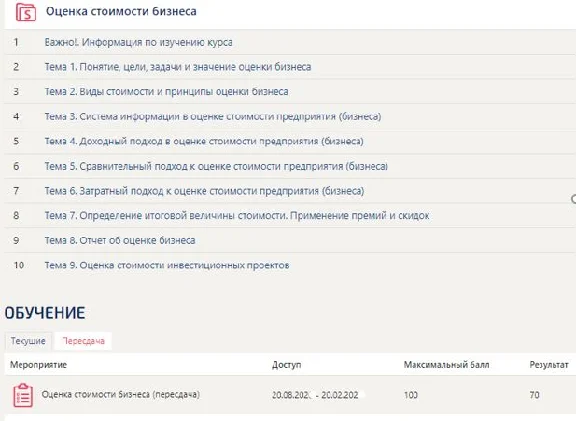This screenshot has height=421, width=576.
Task: Switch to the Текущие tab
Action: click(x=28, y=341)
